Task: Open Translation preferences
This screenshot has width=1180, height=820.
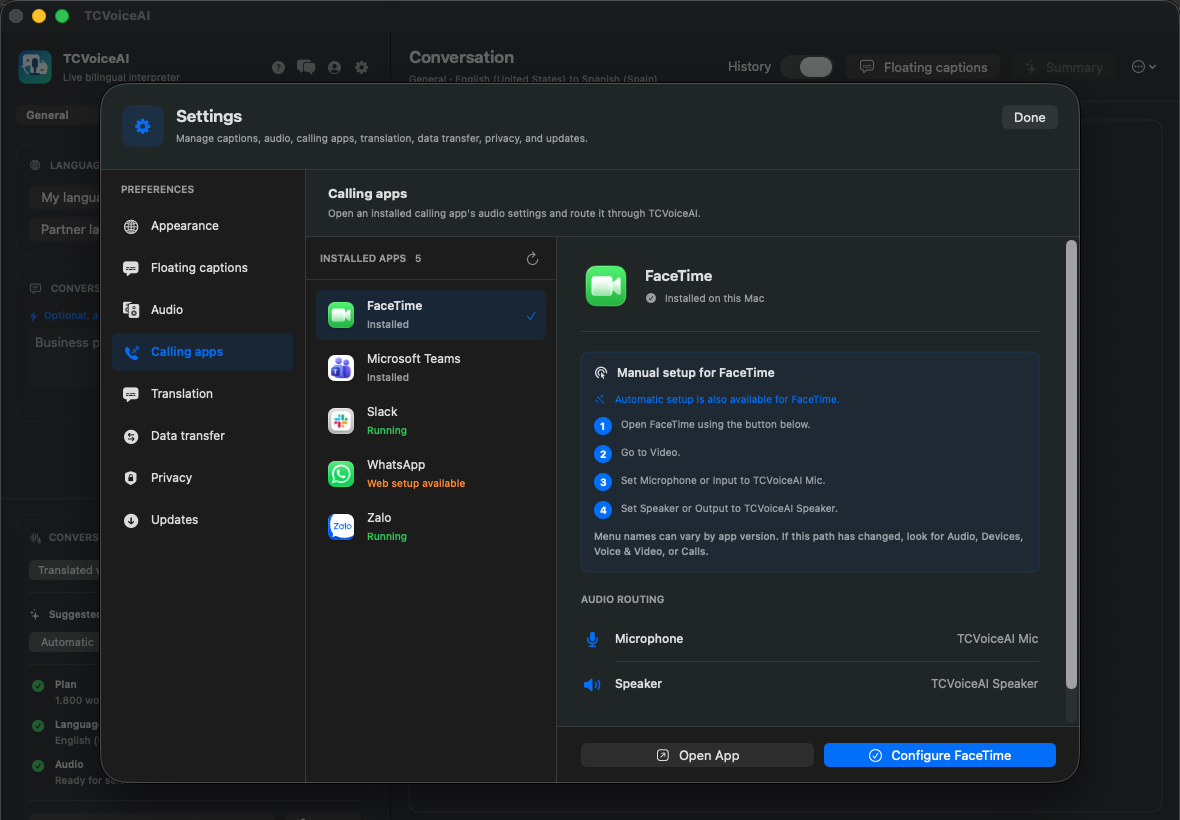Action: 202,394
